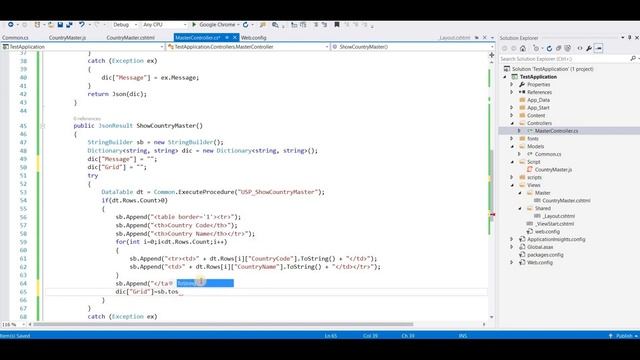
Task: Open the Google Chrome browser dropdown arrow
Action: (x=238, y=25)
